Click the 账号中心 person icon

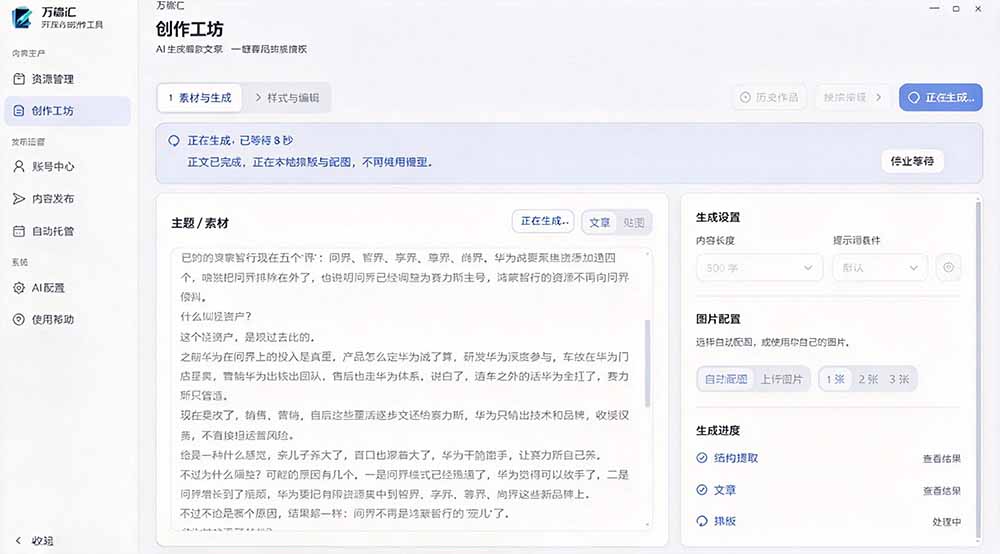click(19, 166)
